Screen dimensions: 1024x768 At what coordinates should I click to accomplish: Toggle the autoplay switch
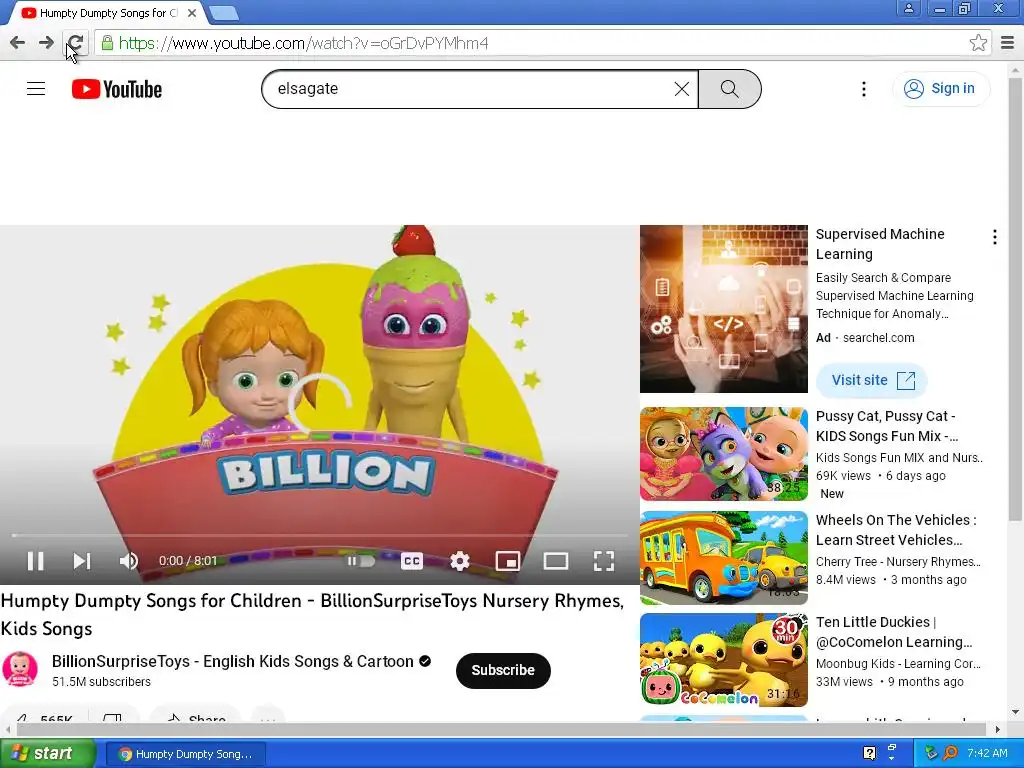pyautogui.click(x=360, y=561)
